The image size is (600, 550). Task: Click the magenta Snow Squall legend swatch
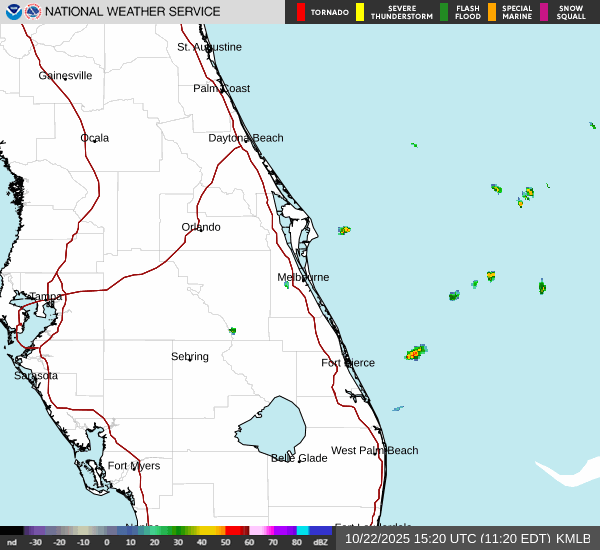click(x=544, y=12)
